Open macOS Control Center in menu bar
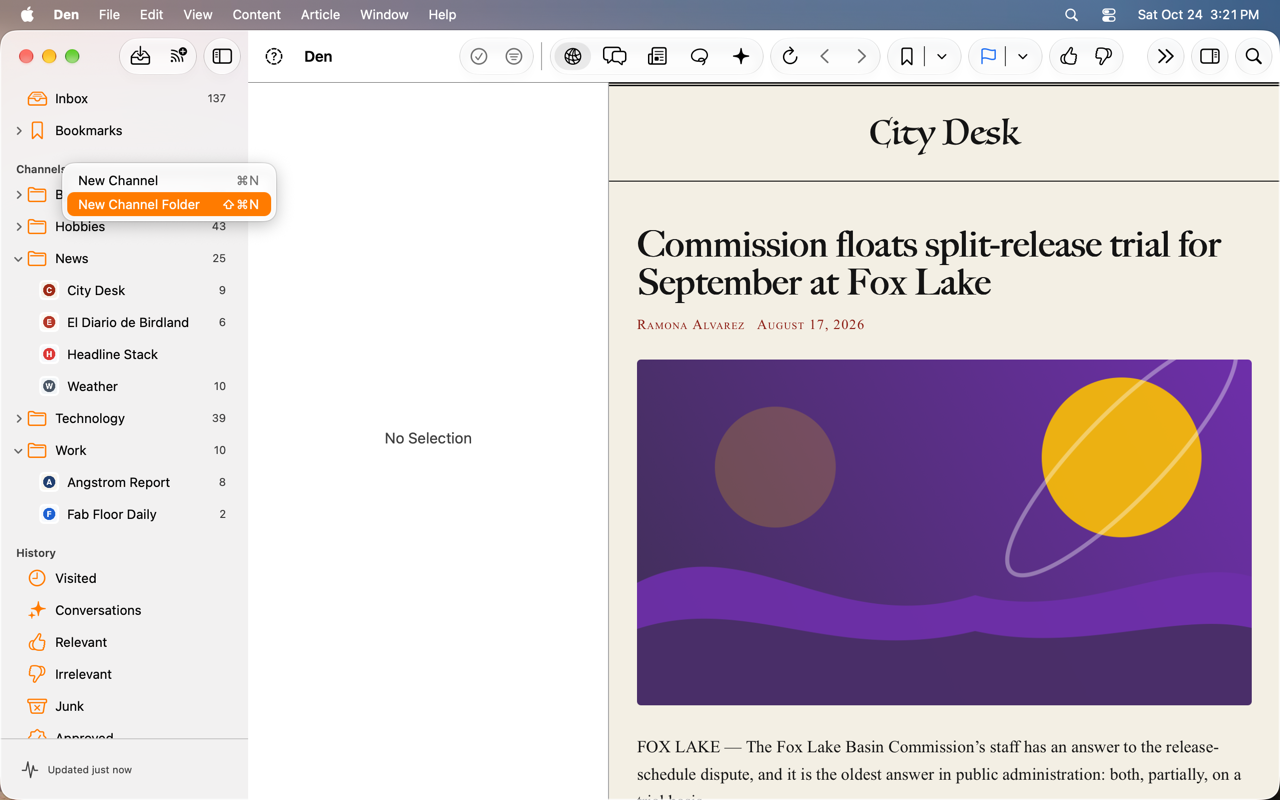 point(1108,14)
